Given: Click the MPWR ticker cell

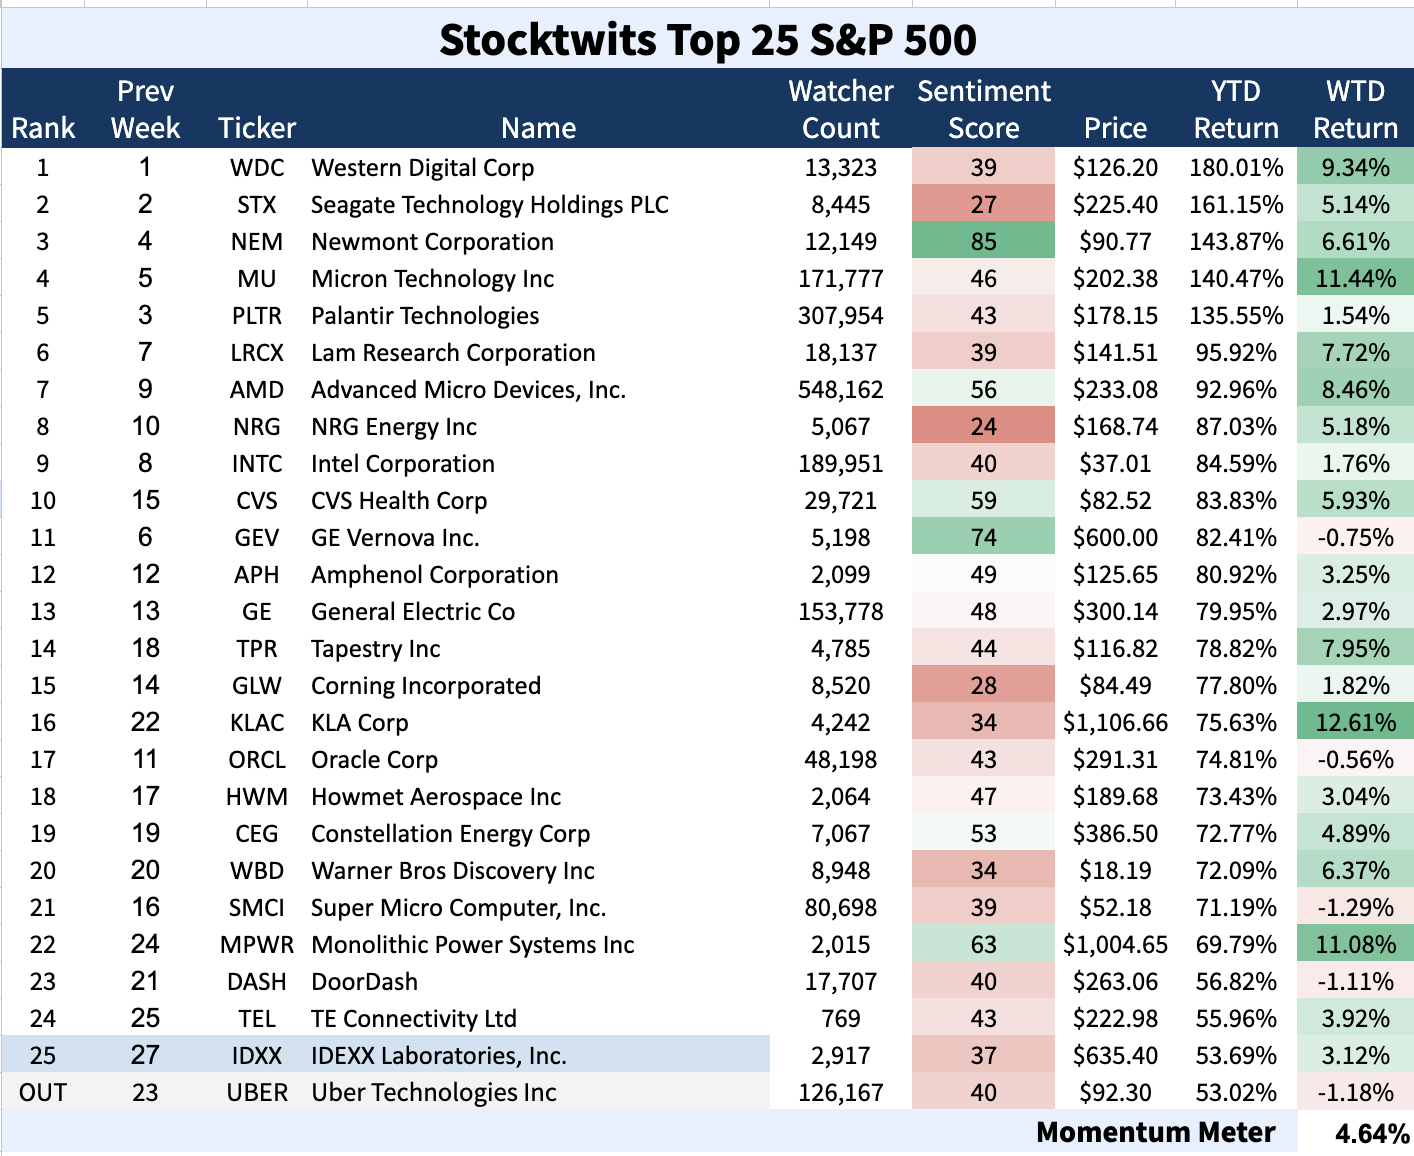Looking at the screenshot, I should (257, 945).
